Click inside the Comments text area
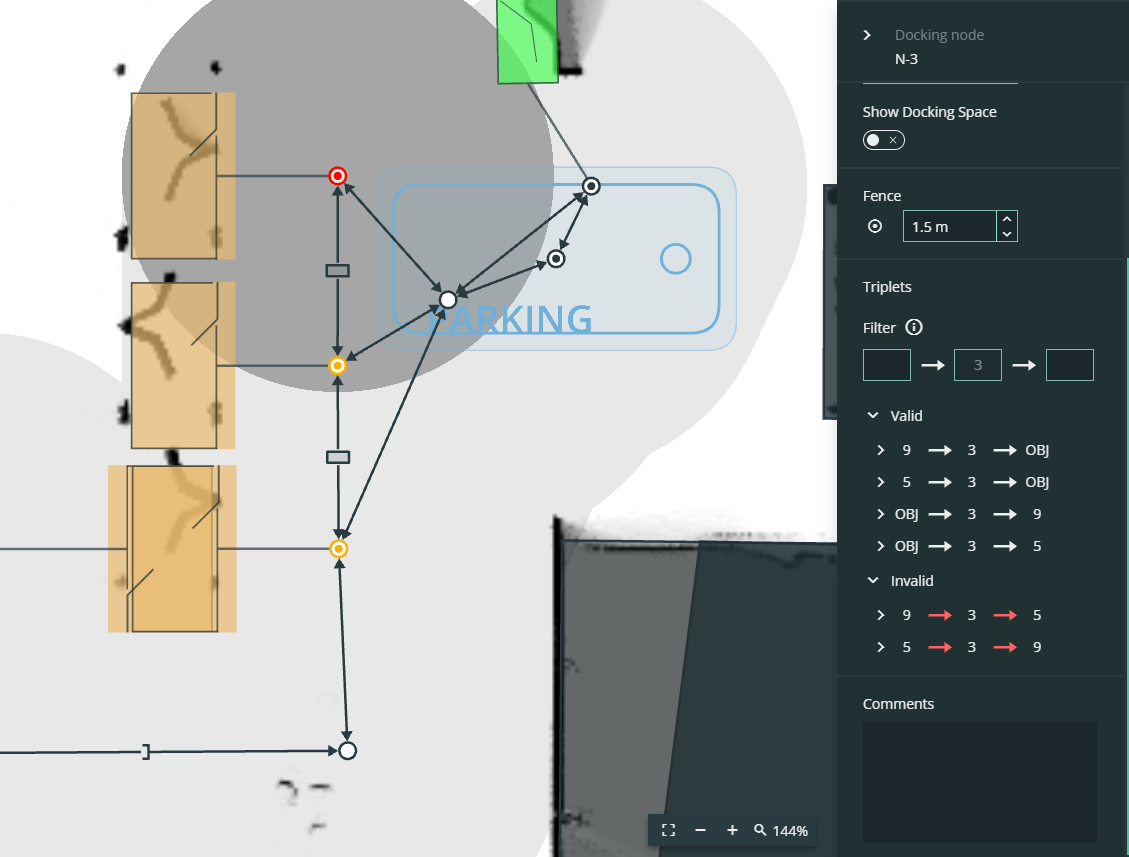Image resolution: width=1129 pixels, height=857 pixels. (x=979, y=782)
